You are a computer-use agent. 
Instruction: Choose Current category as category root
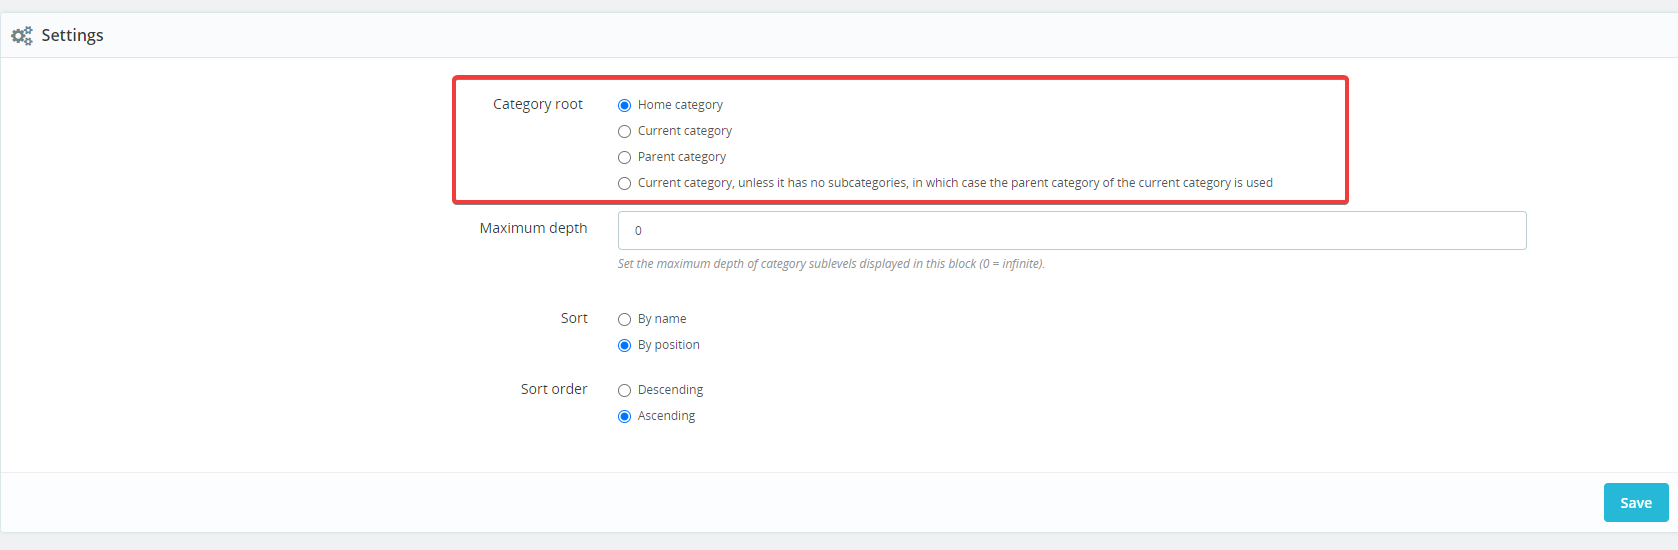point(624,131)
